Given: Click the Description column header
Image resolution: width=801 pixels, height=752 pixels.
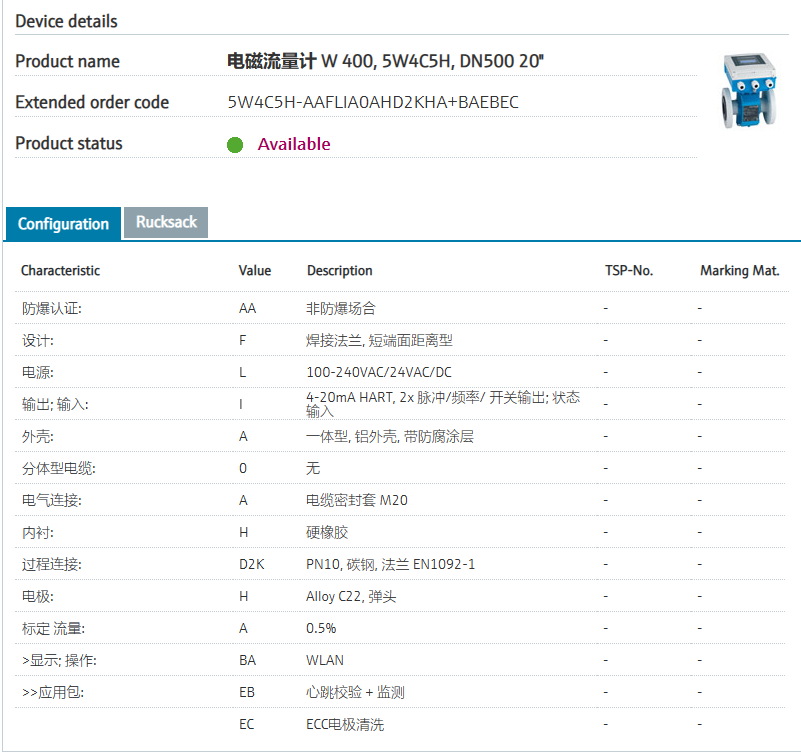Looking at the screenshot, I should coord(339,271).
